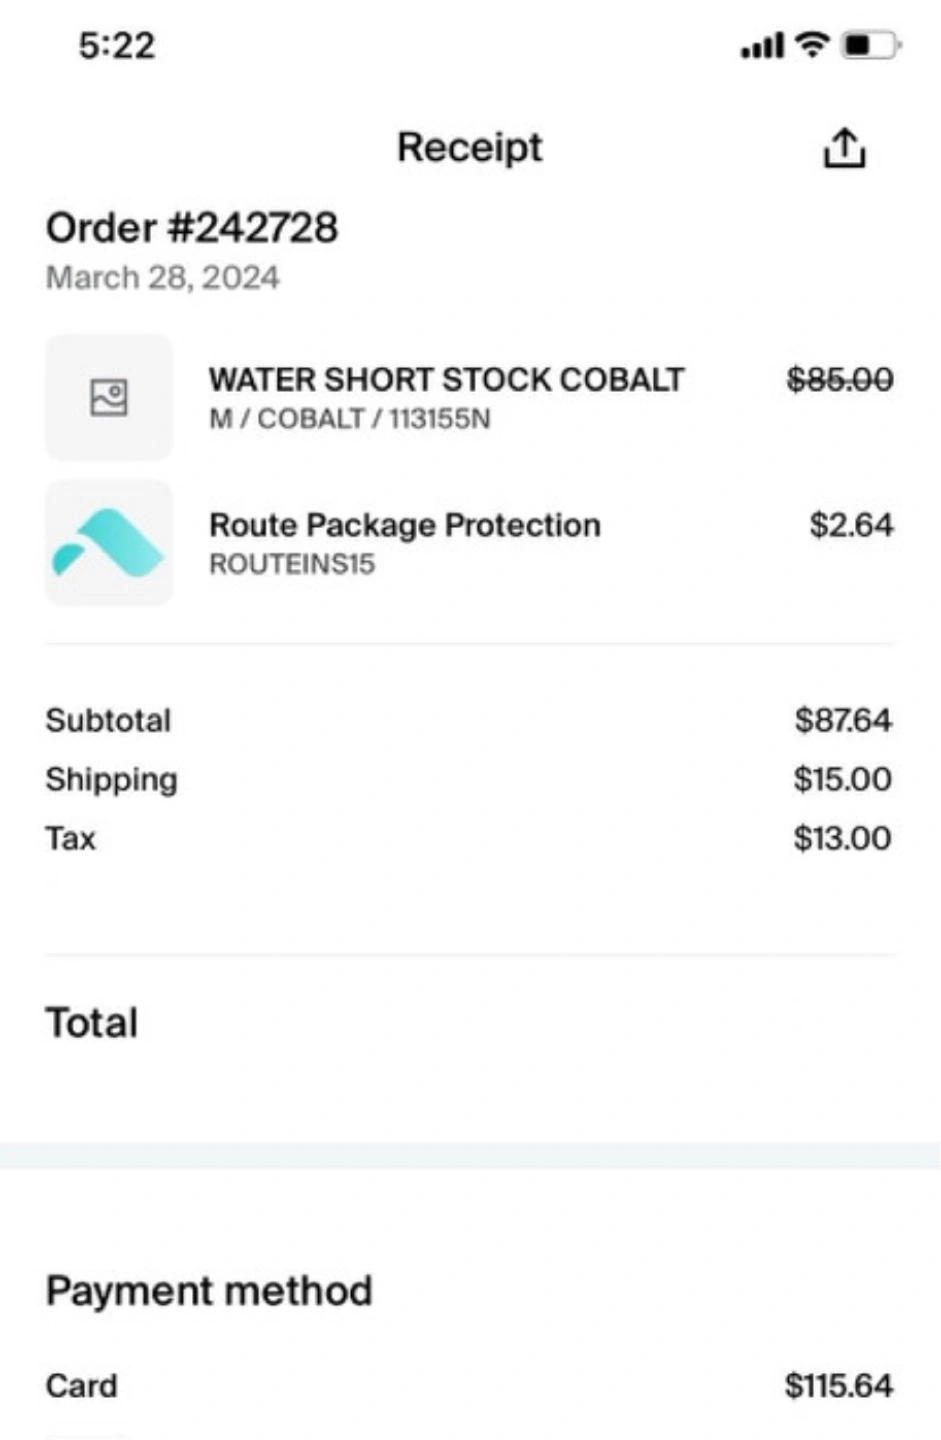
Task: Tap the crossed-out $85.00 price
Action: pos(840,380)
